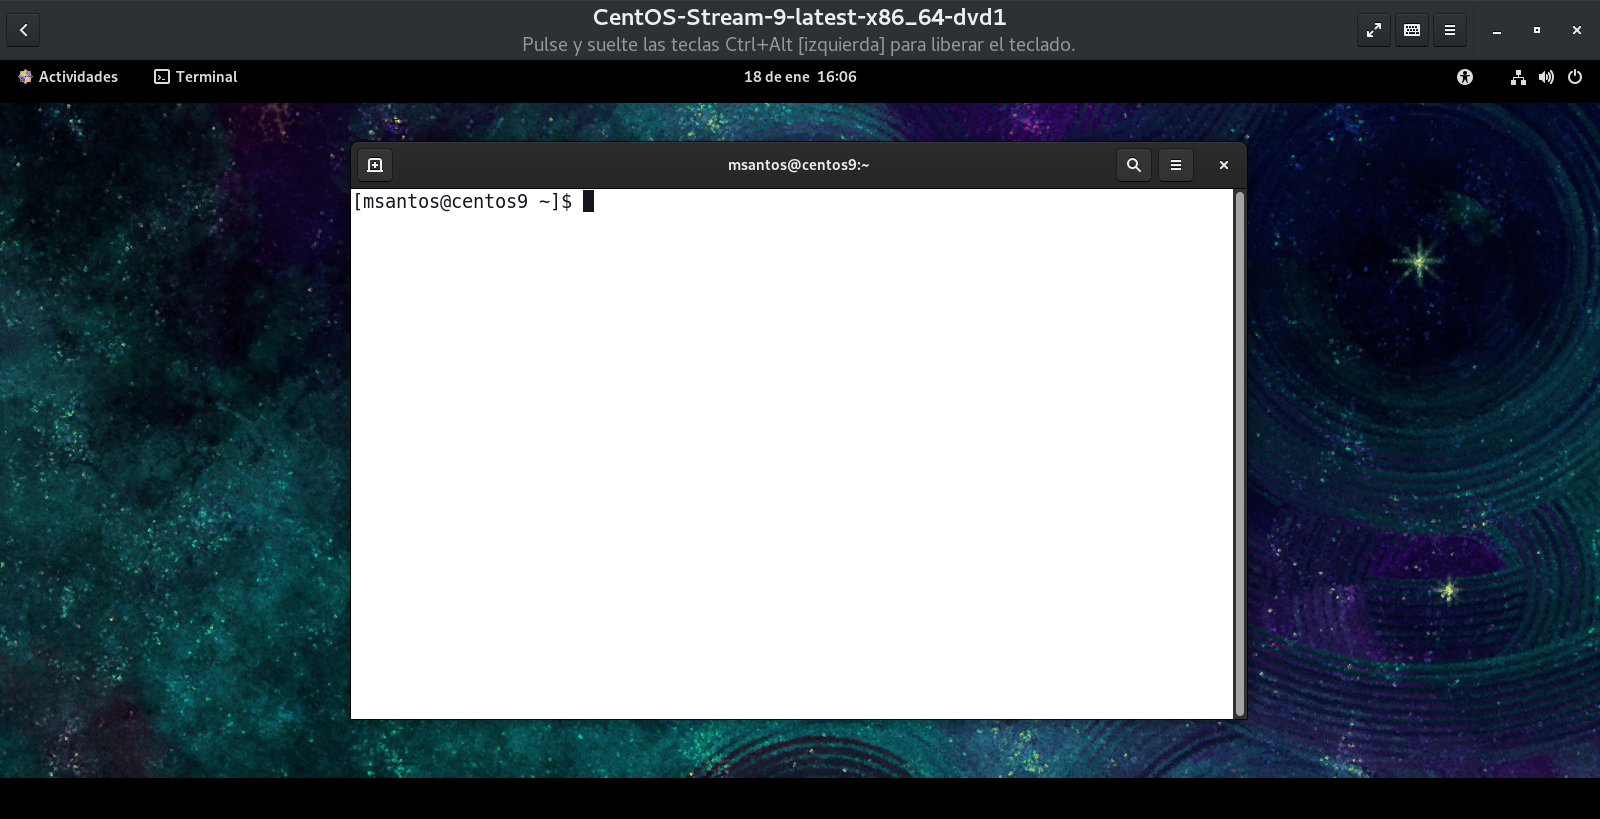Enter fullscreen mode for the virtual machine
This screenshot has width=1600, height=819.
tap(1374, 30)
